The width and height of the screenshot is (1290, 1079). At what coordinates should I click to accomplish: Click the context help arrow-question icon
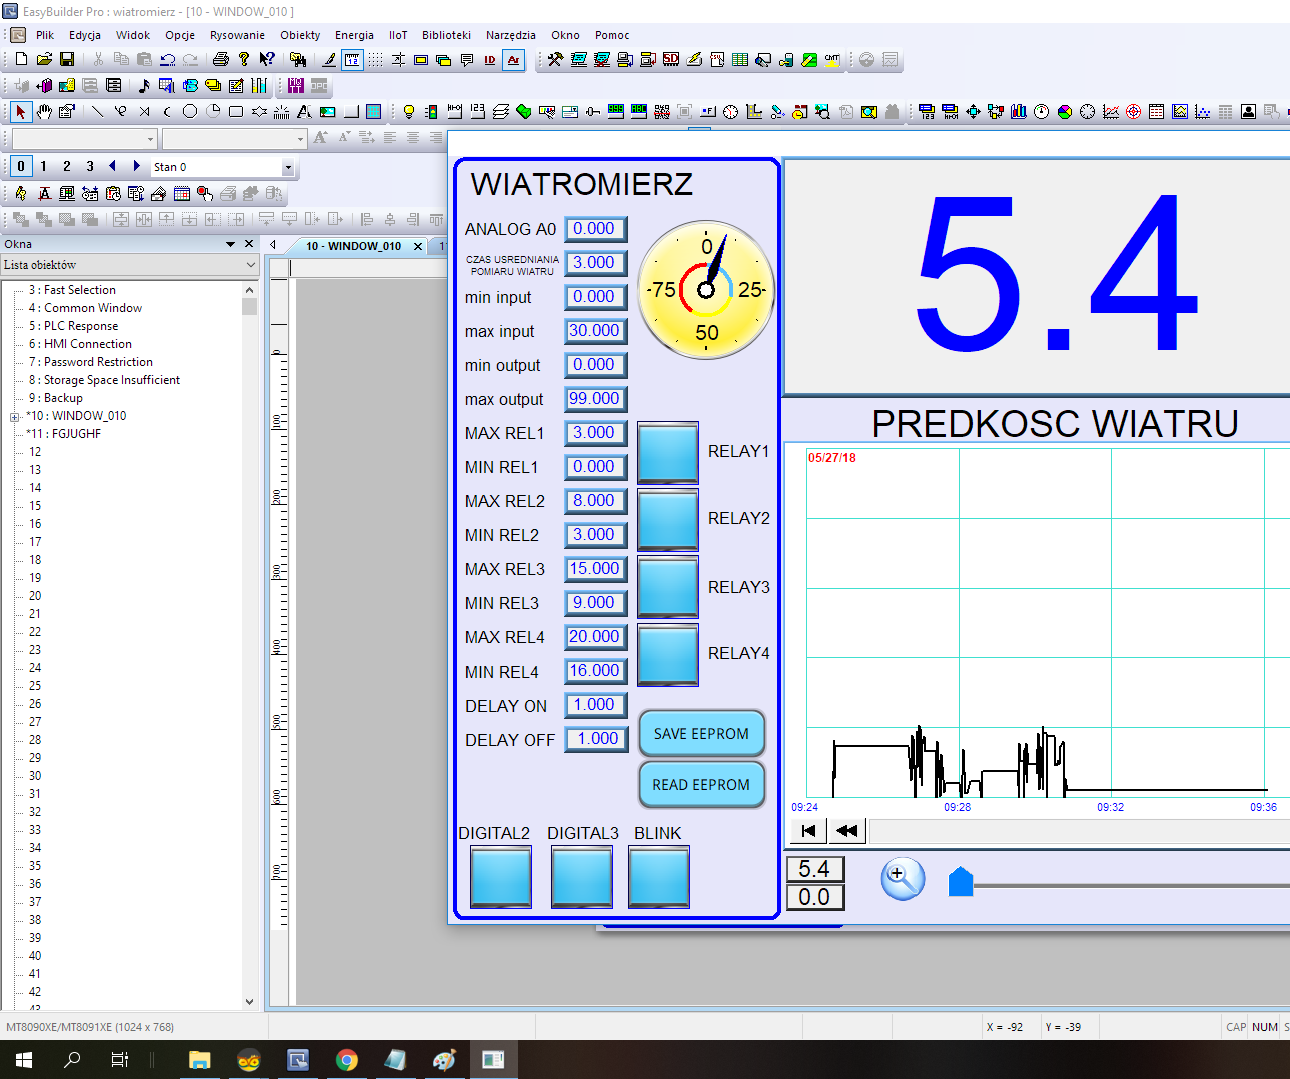[267, 59]
